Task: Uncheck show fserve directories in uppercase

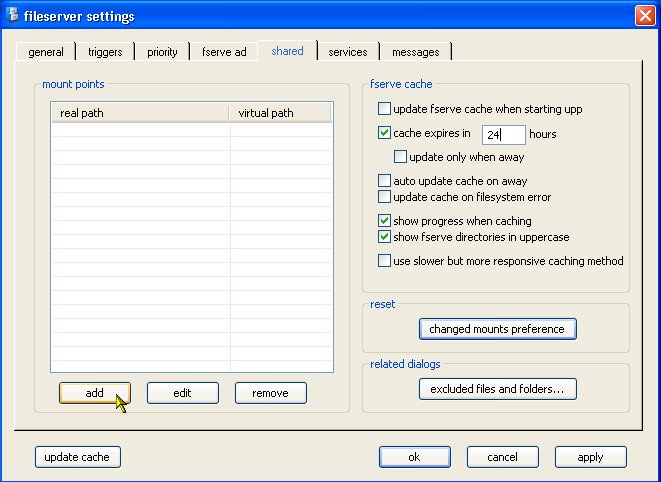Action: pos(384,237)
